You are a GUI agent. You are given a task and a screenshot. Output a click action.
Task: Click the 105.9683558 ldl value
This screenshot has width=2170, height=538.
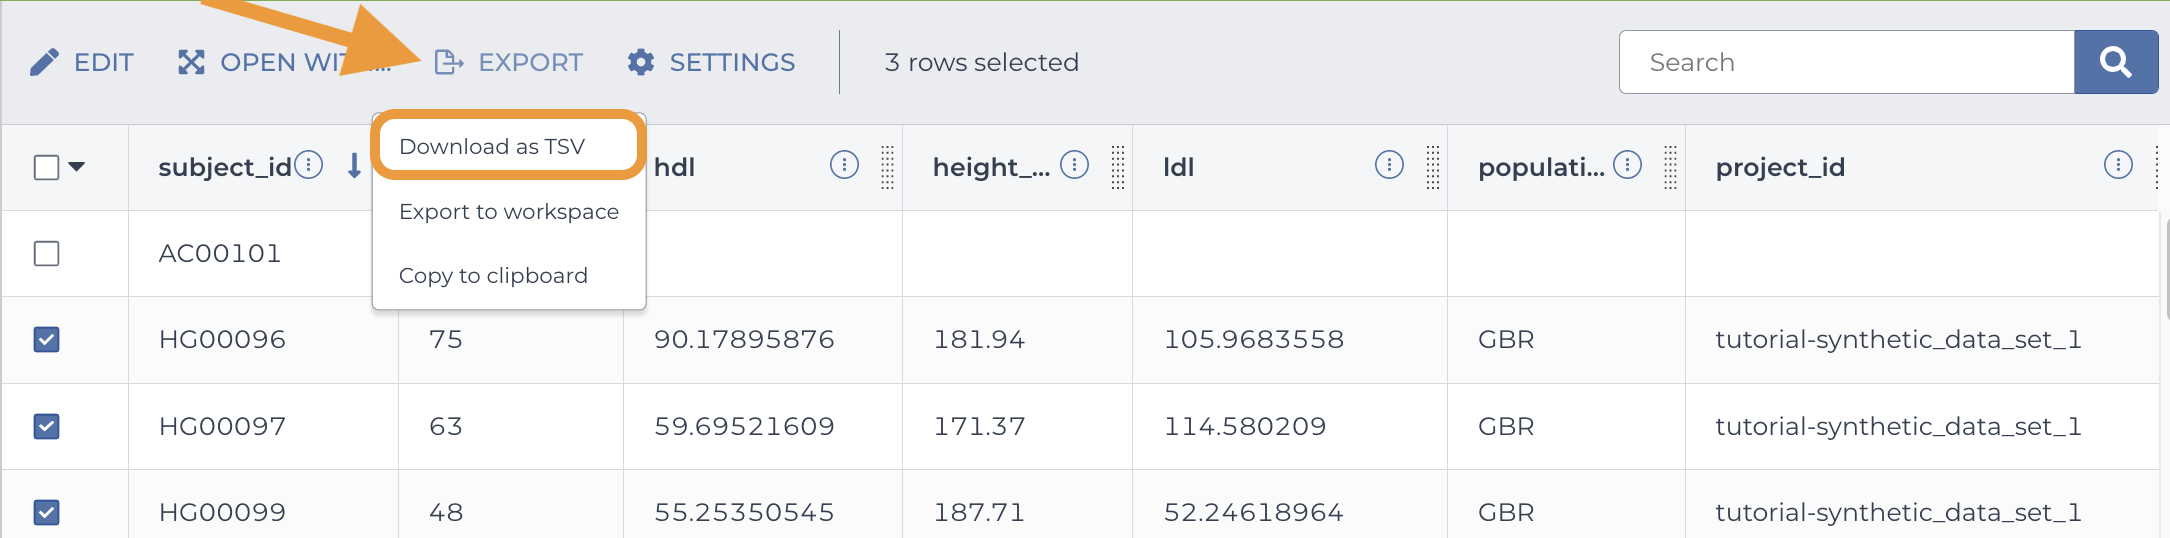1254,339
